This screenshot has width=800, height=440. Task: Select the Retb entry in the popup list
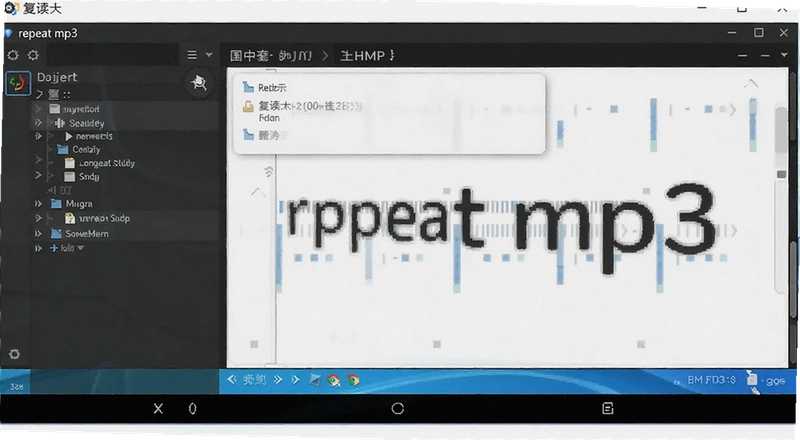point(265,87)
